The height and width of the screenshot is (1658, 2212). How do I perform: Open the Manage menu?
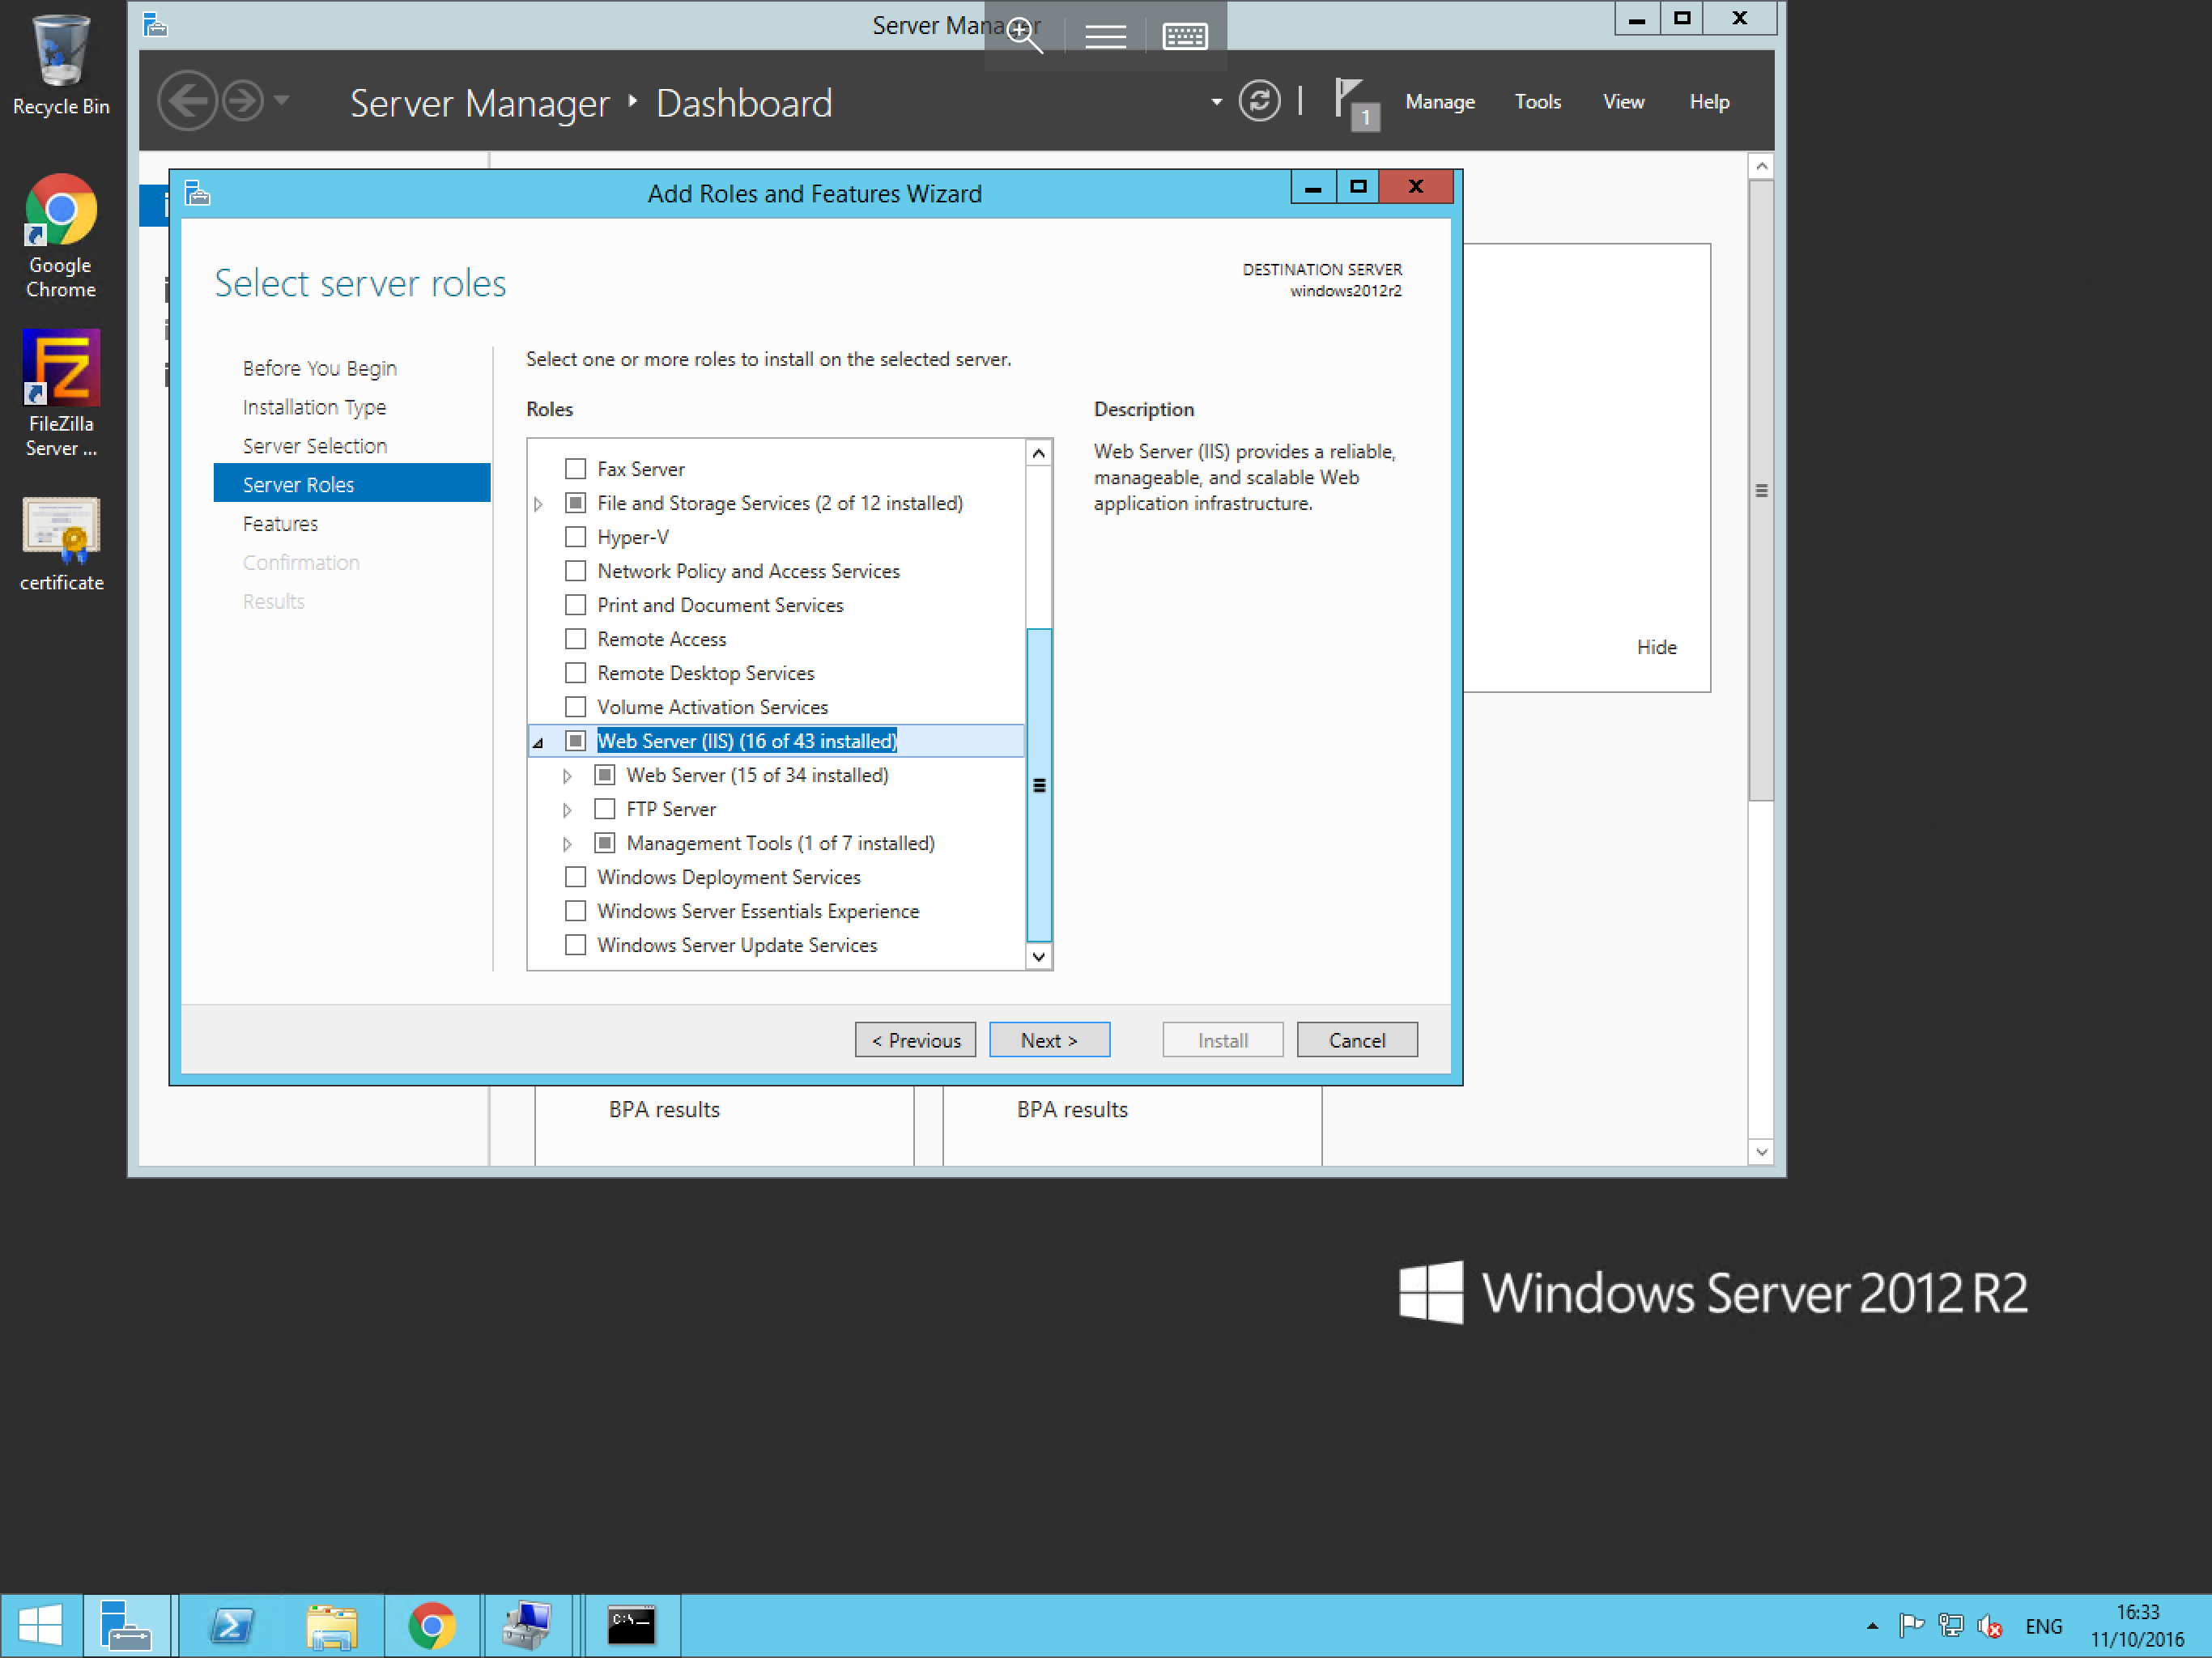pos(1439,101)
